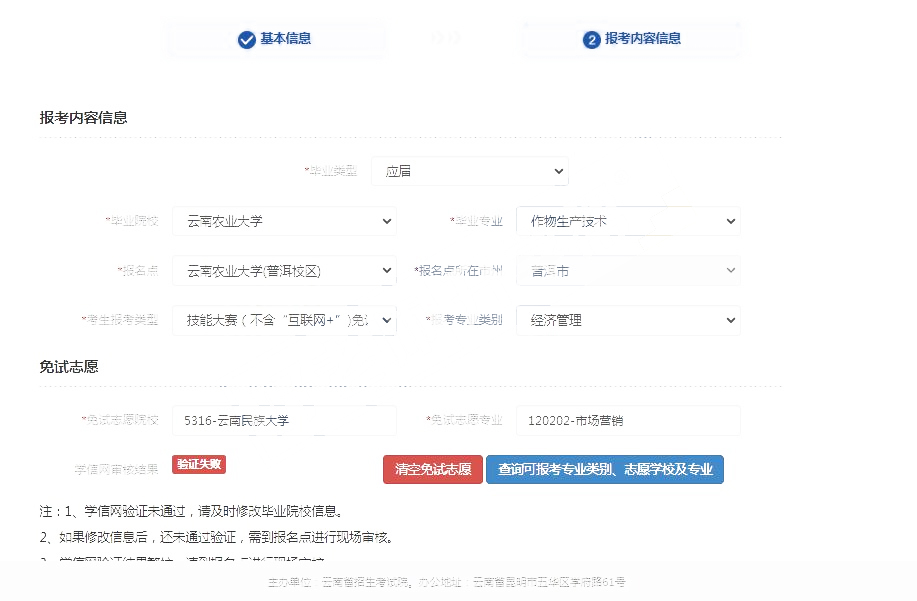
Task: Click the 免试志愿专业 field with 120202-市场营销
Action: point(628,421)
